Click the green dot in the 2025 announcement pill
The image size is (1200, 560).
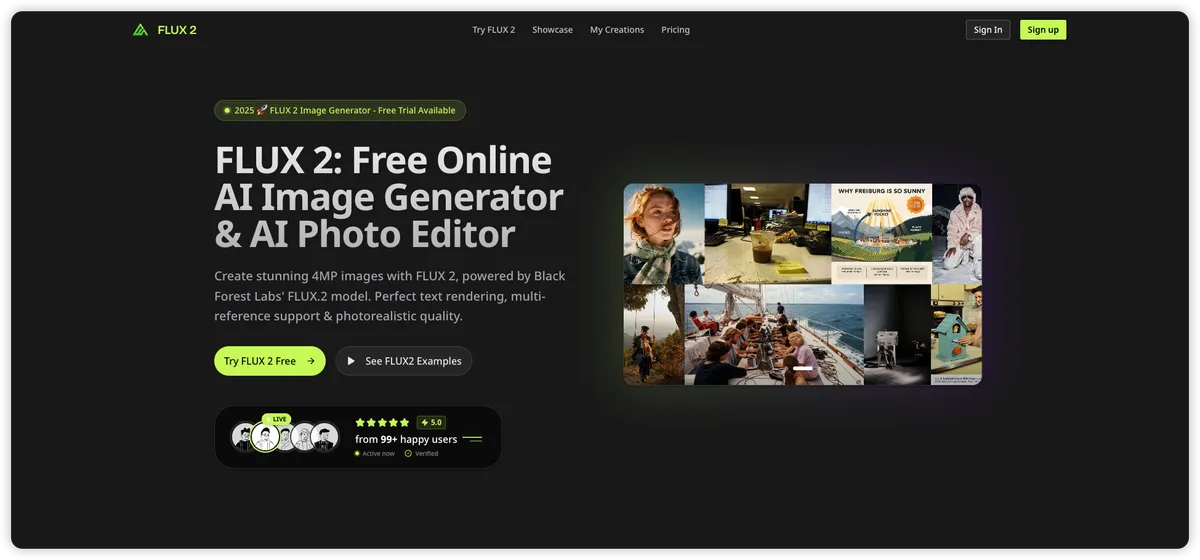pyautogui.click(x=226, y=111)
